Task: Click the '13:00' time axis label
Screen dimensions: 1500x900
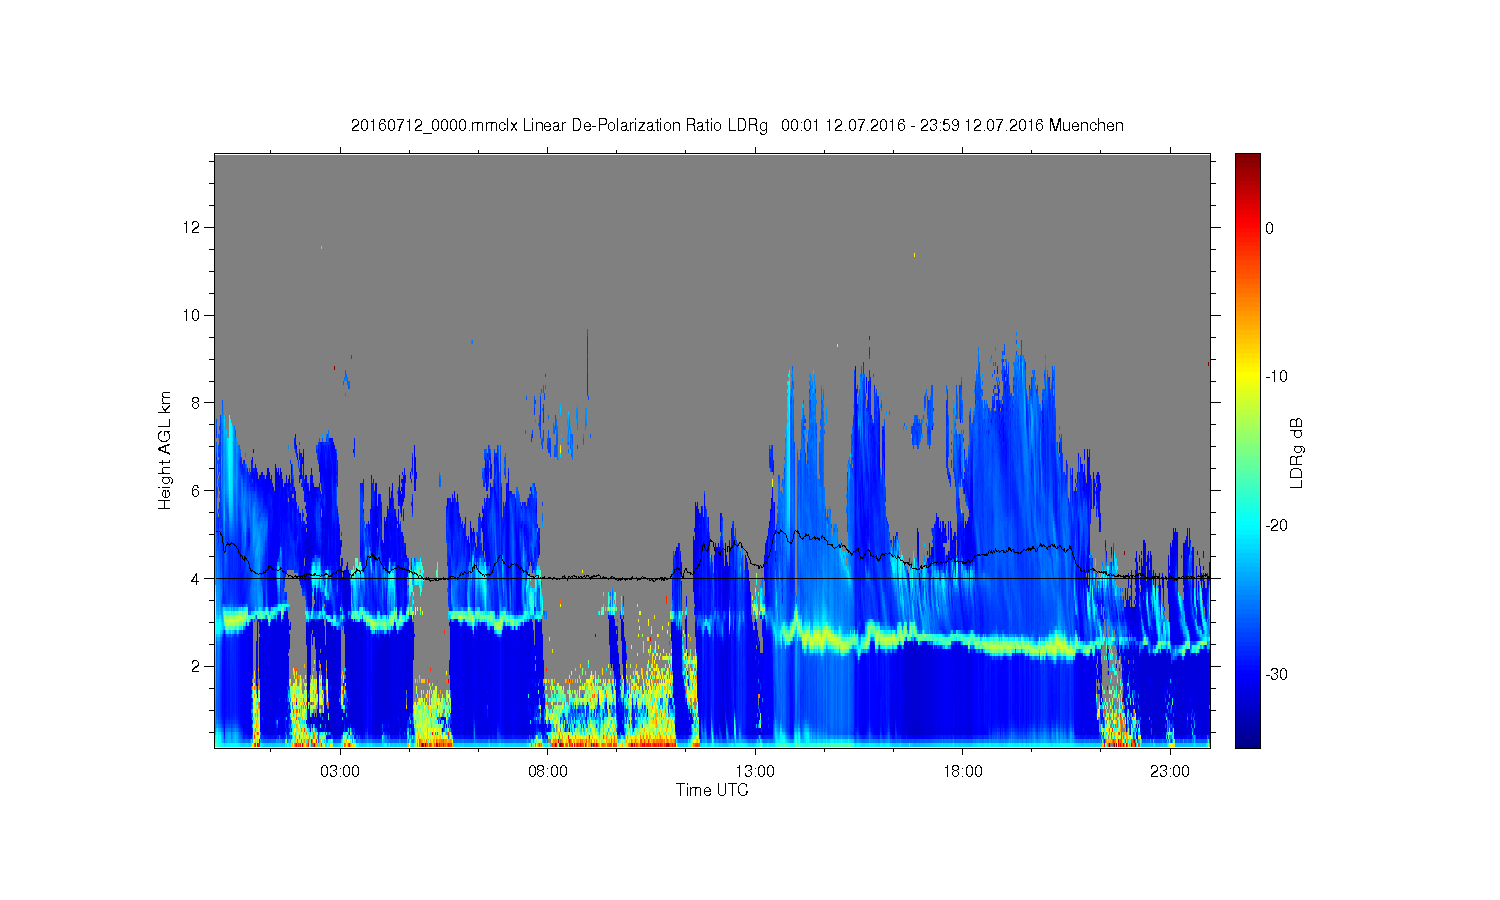Action: pos(755,772)
